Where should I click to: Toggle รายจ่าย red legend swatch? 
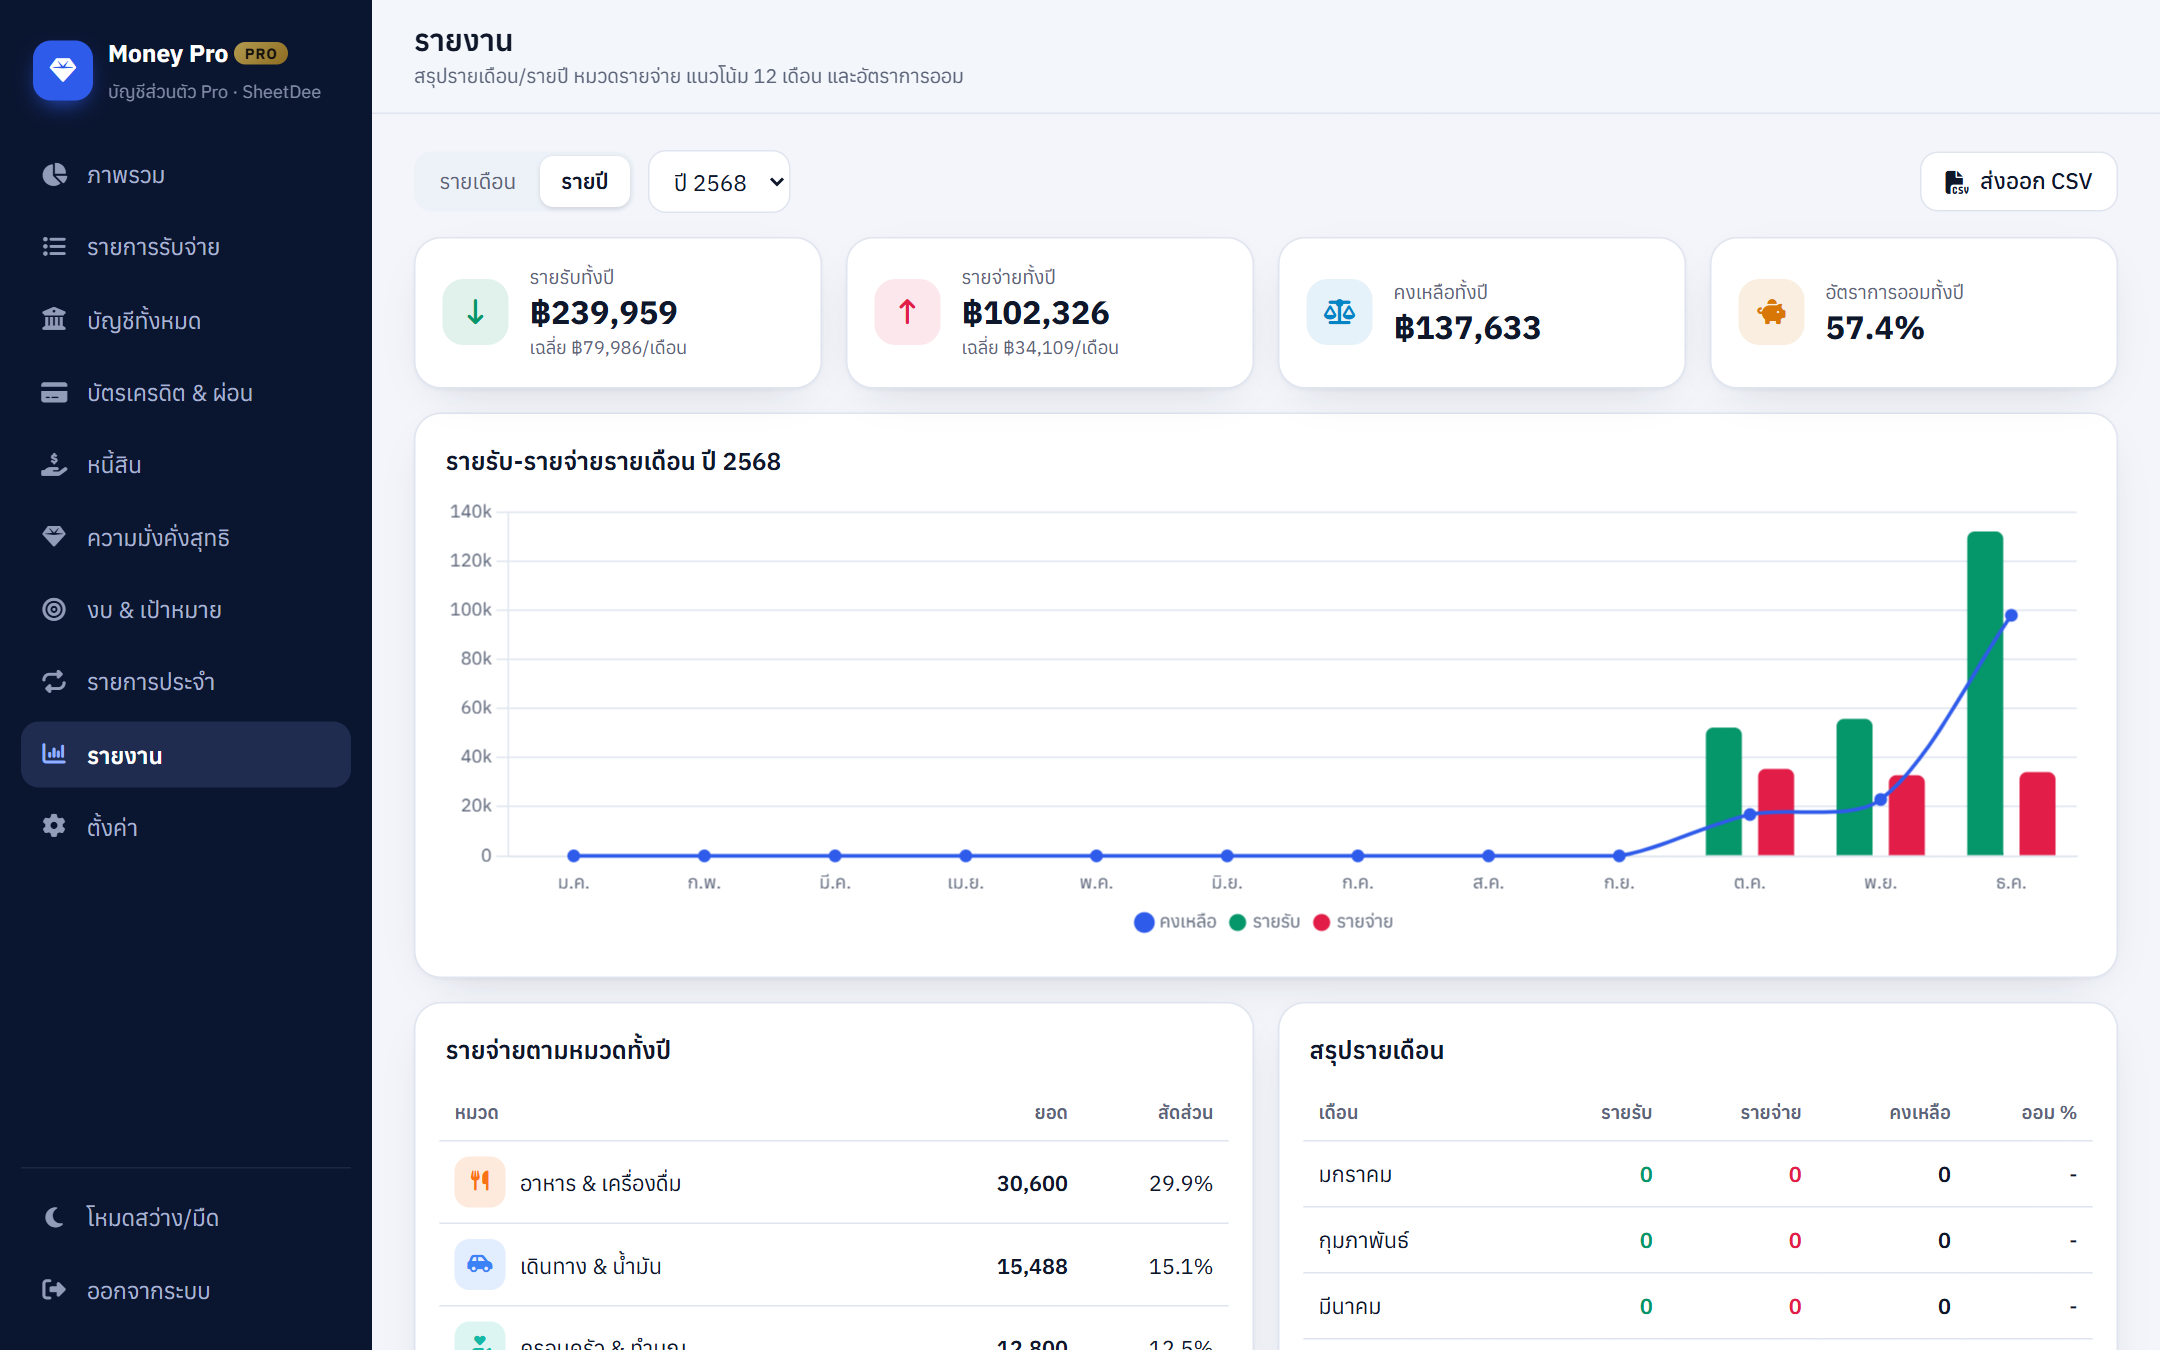tap(1321, 922)
